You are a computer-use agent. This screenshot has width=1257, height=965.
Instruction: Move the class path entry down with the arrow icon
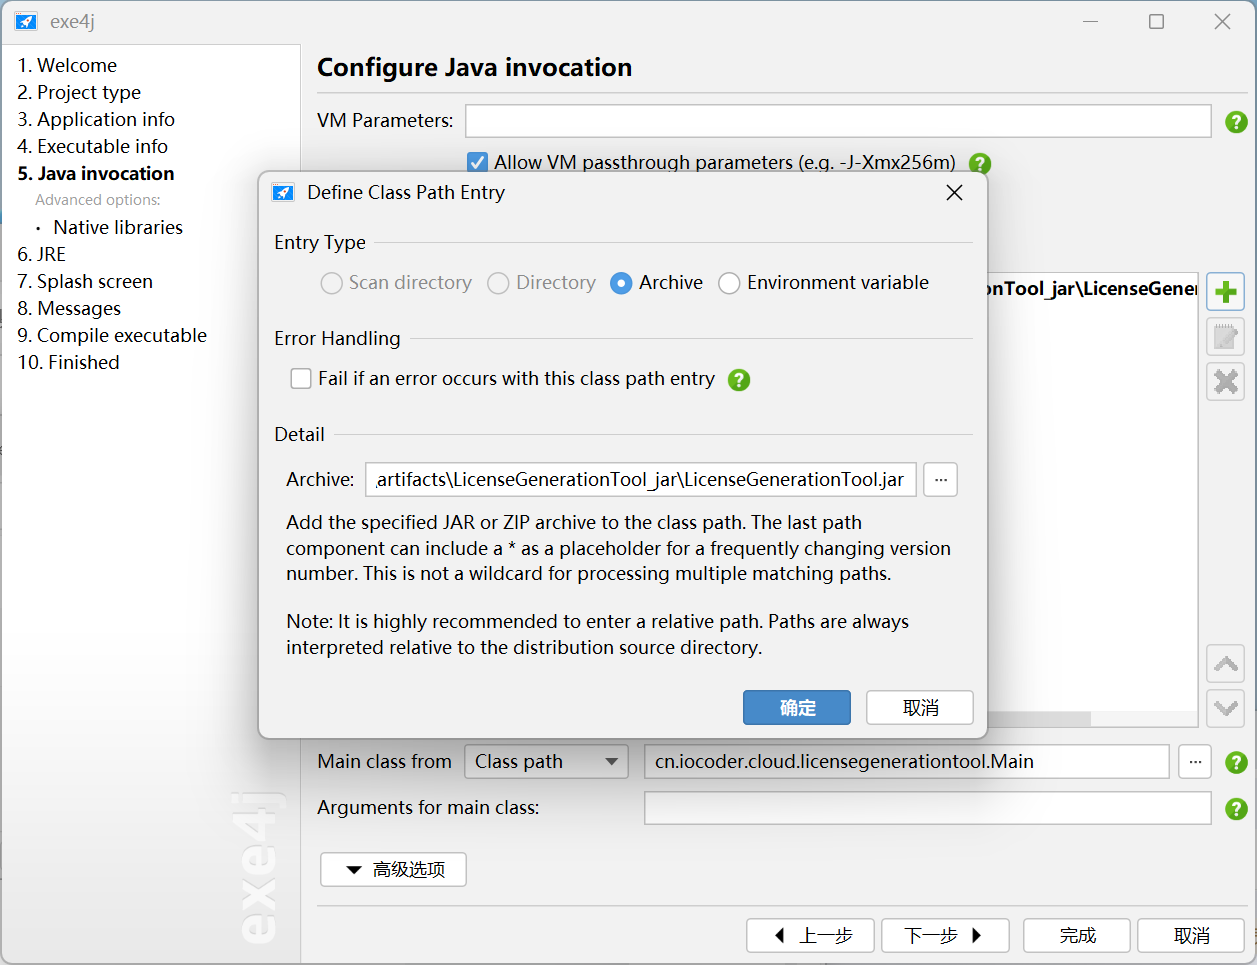click(x=1225, y=708)
